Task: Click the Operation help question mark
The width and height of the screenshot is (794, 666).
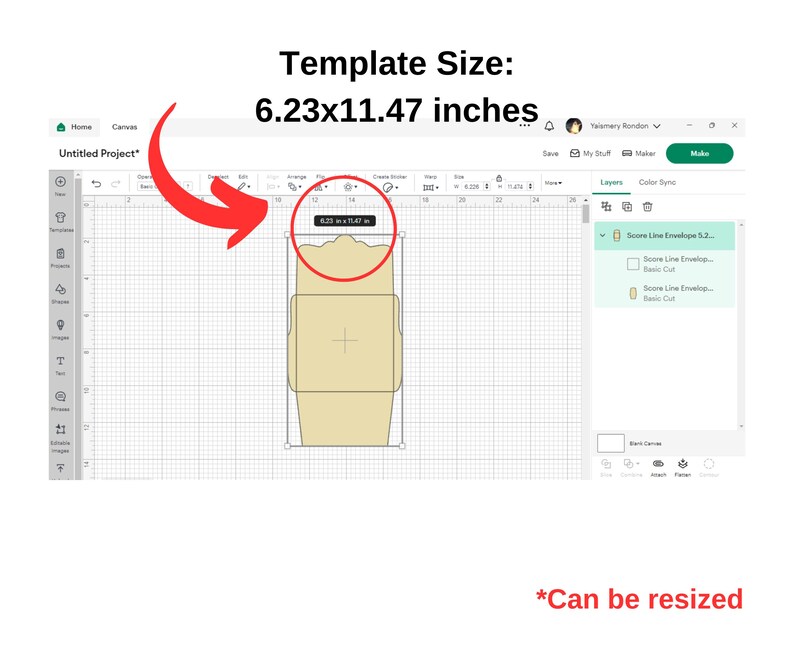Action: pyautogui.click(x=188, y=186)
